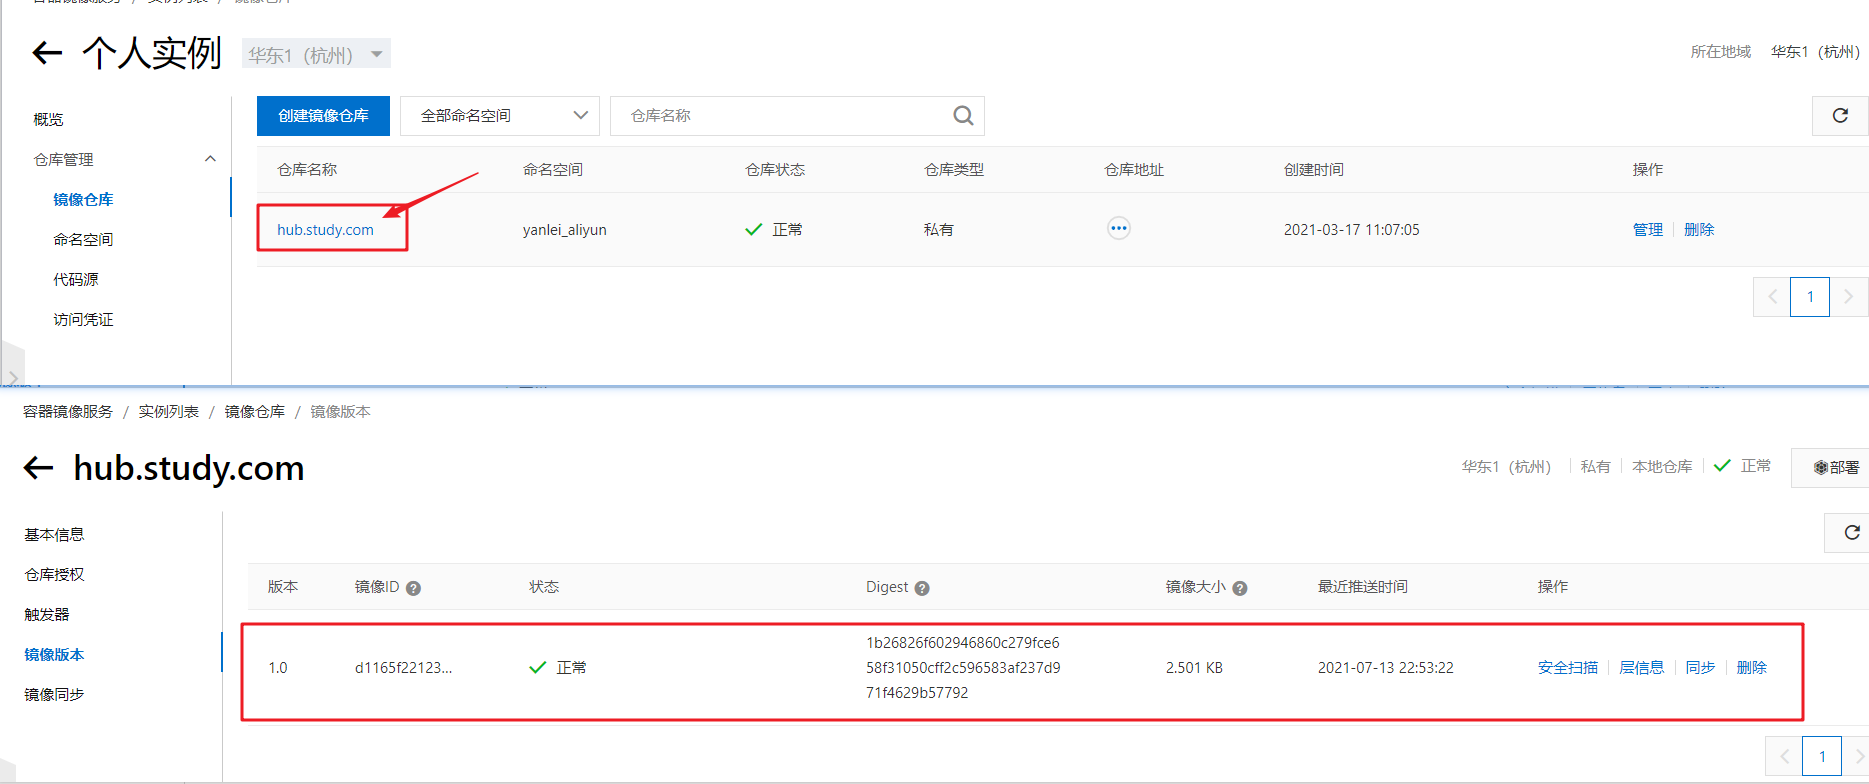Open help icon next to 镜像ID column
The height and width of the screenshot is (784, 1869).
414,588
